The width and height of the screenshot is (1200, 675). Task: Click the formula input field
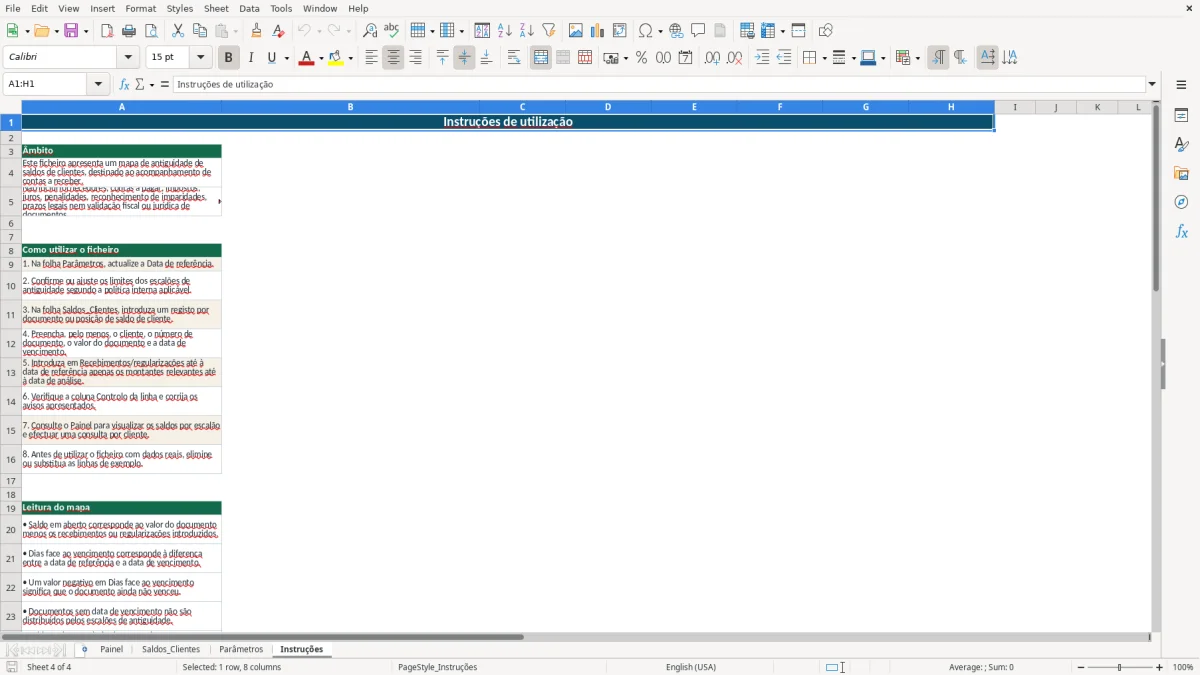click(x=659, y=84)
